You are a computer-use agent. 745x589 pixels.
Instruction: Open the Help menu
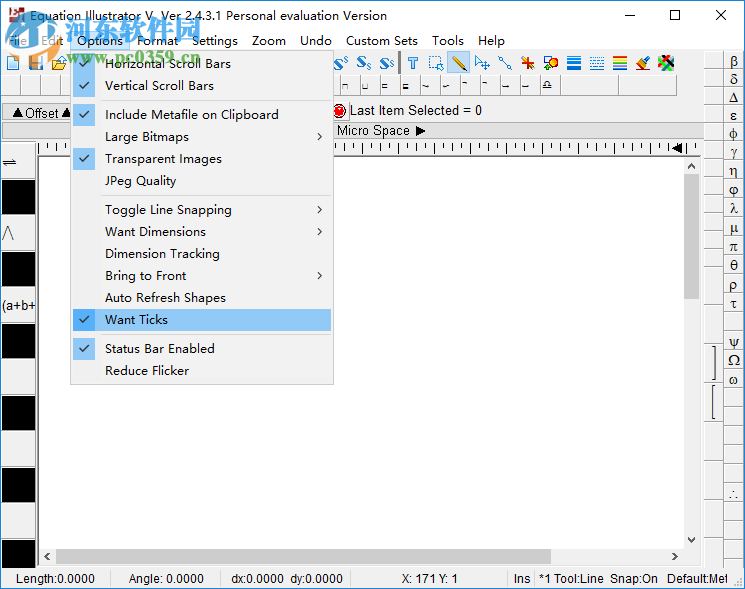(x=491, y=41)
